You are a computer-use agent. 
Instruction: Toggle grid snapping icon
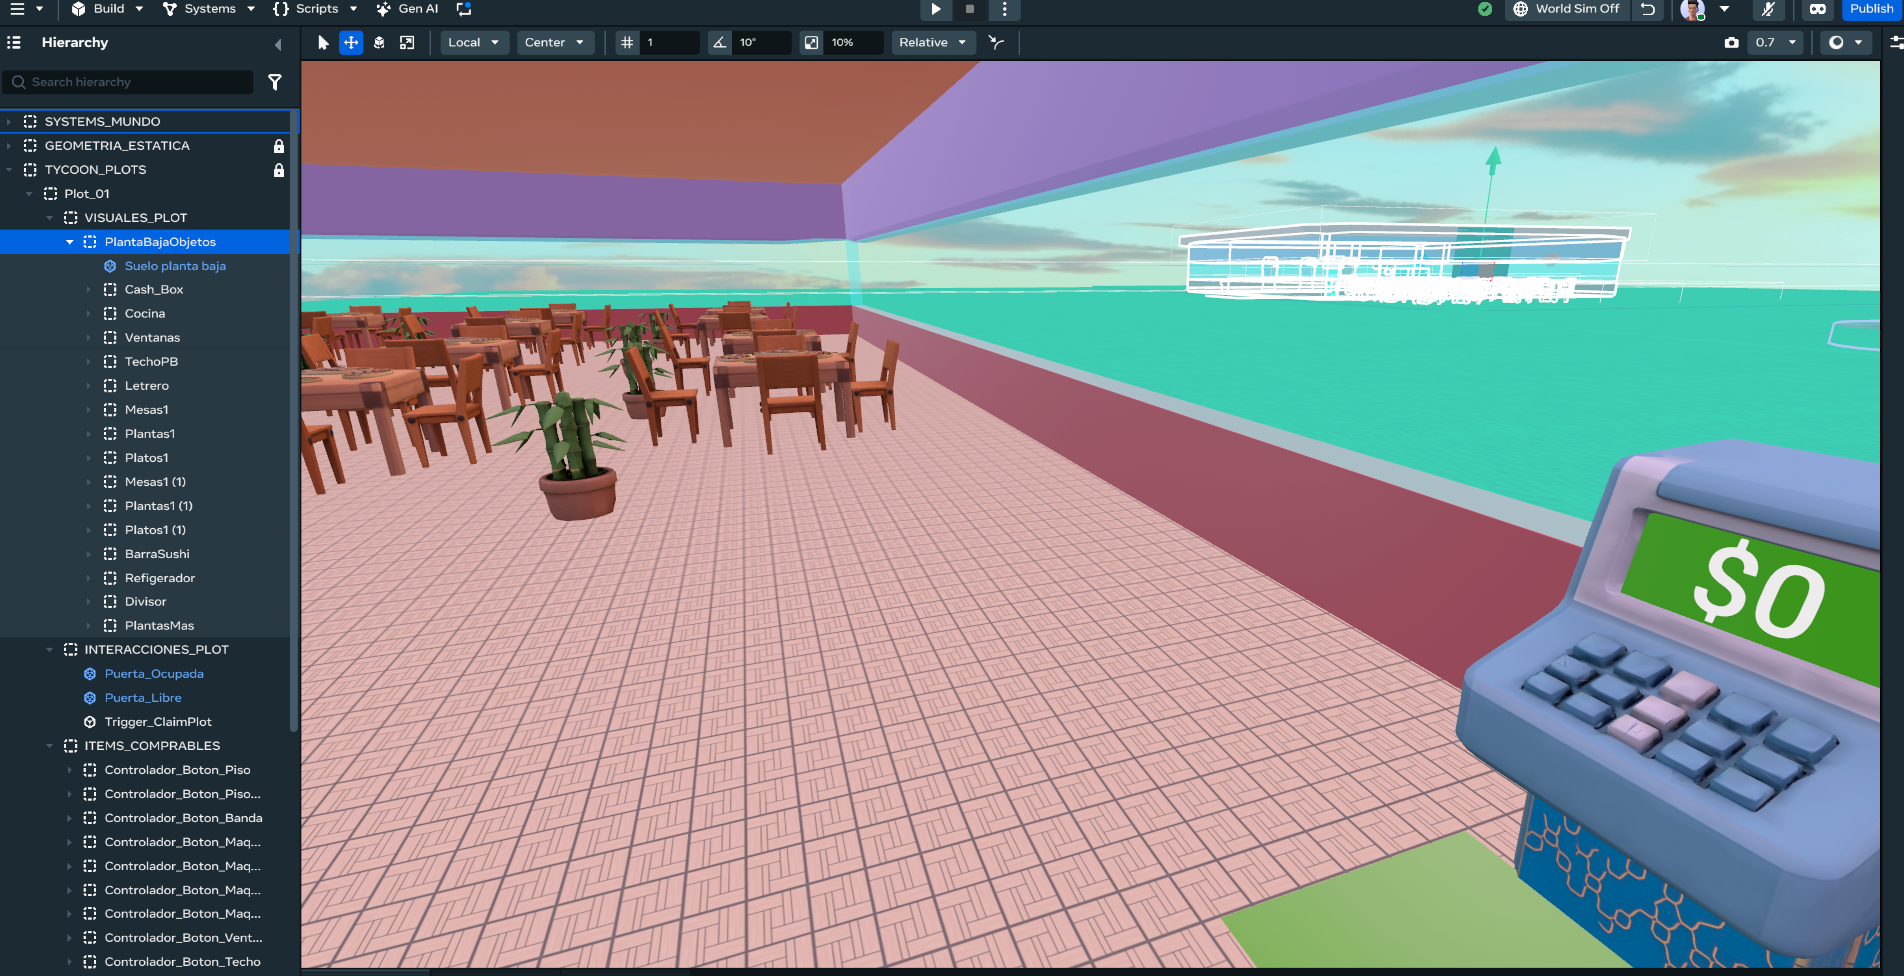[x=627, y=43]
